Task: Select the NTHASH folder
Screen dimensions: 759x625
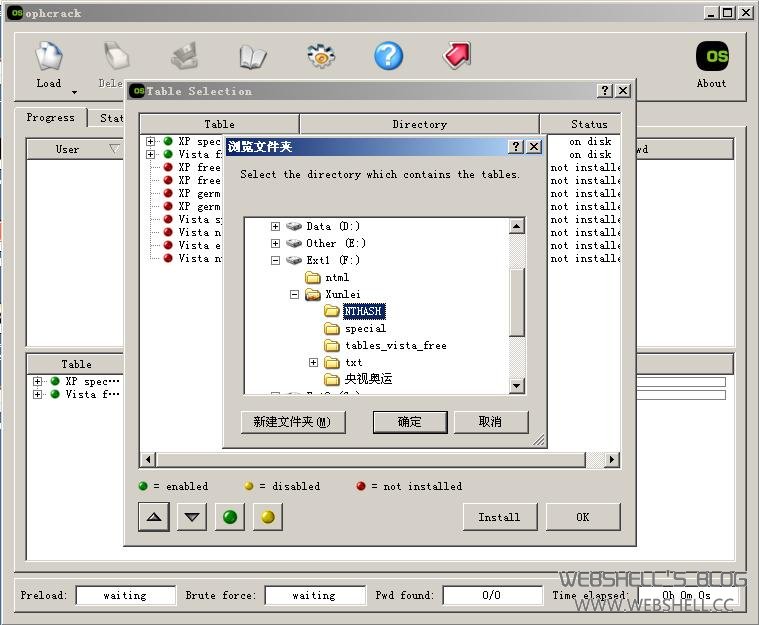Action: point(364,311)
